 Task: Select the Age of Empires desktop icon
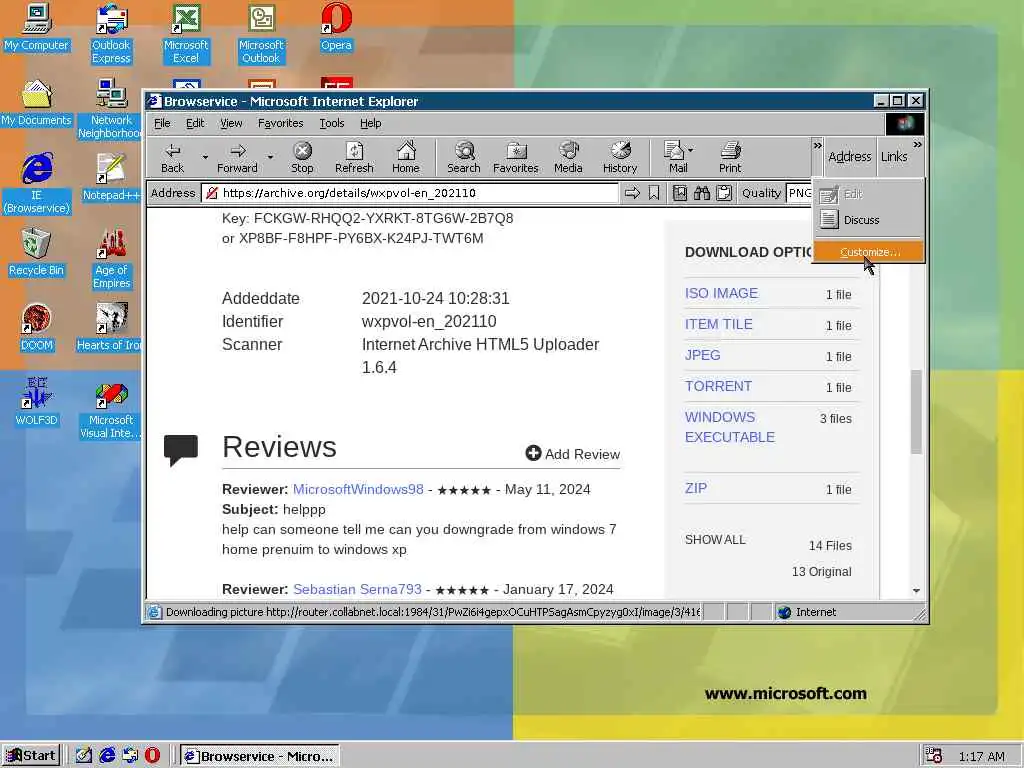coord(111,259)
